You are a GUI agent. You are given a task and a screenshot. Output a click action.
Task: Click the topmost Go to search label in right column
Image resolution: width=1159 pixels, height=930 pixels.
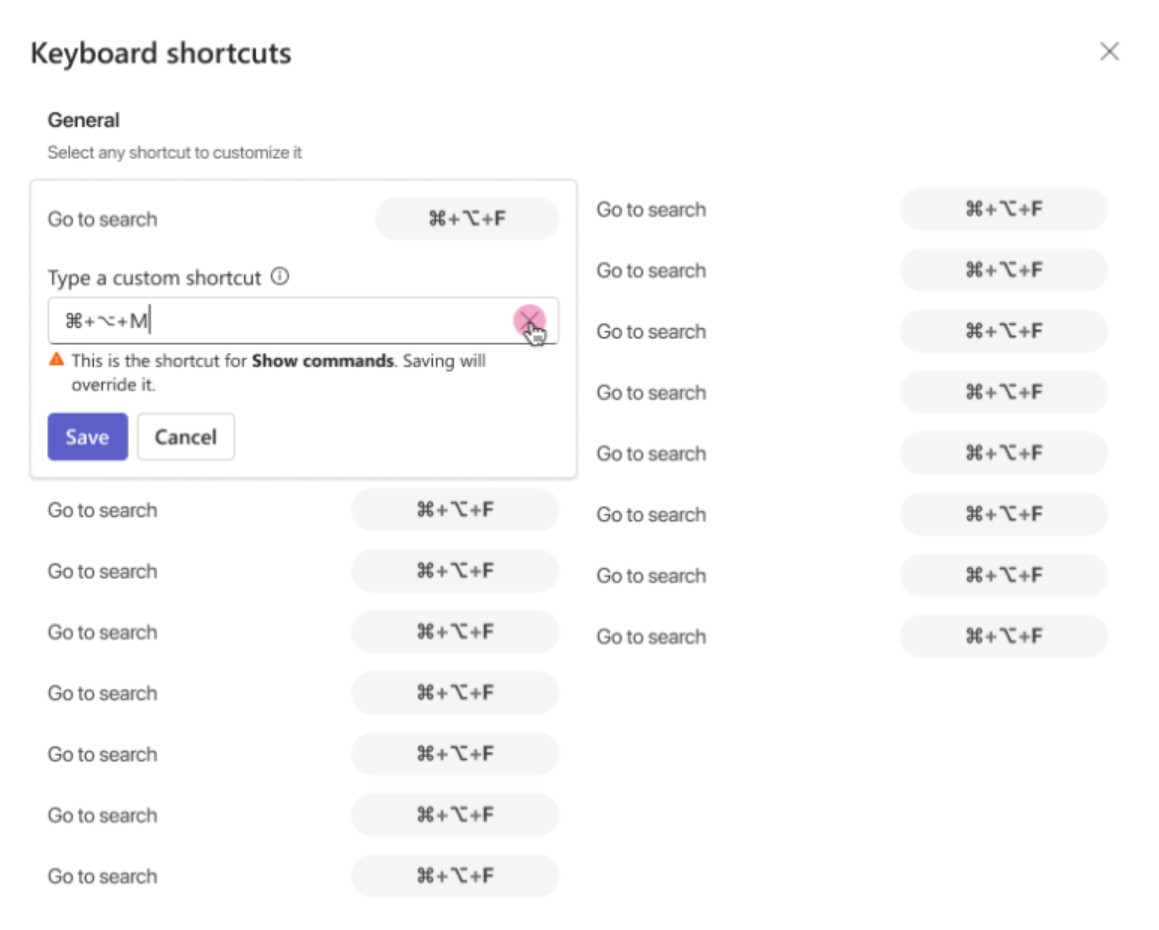click(650, 210)
